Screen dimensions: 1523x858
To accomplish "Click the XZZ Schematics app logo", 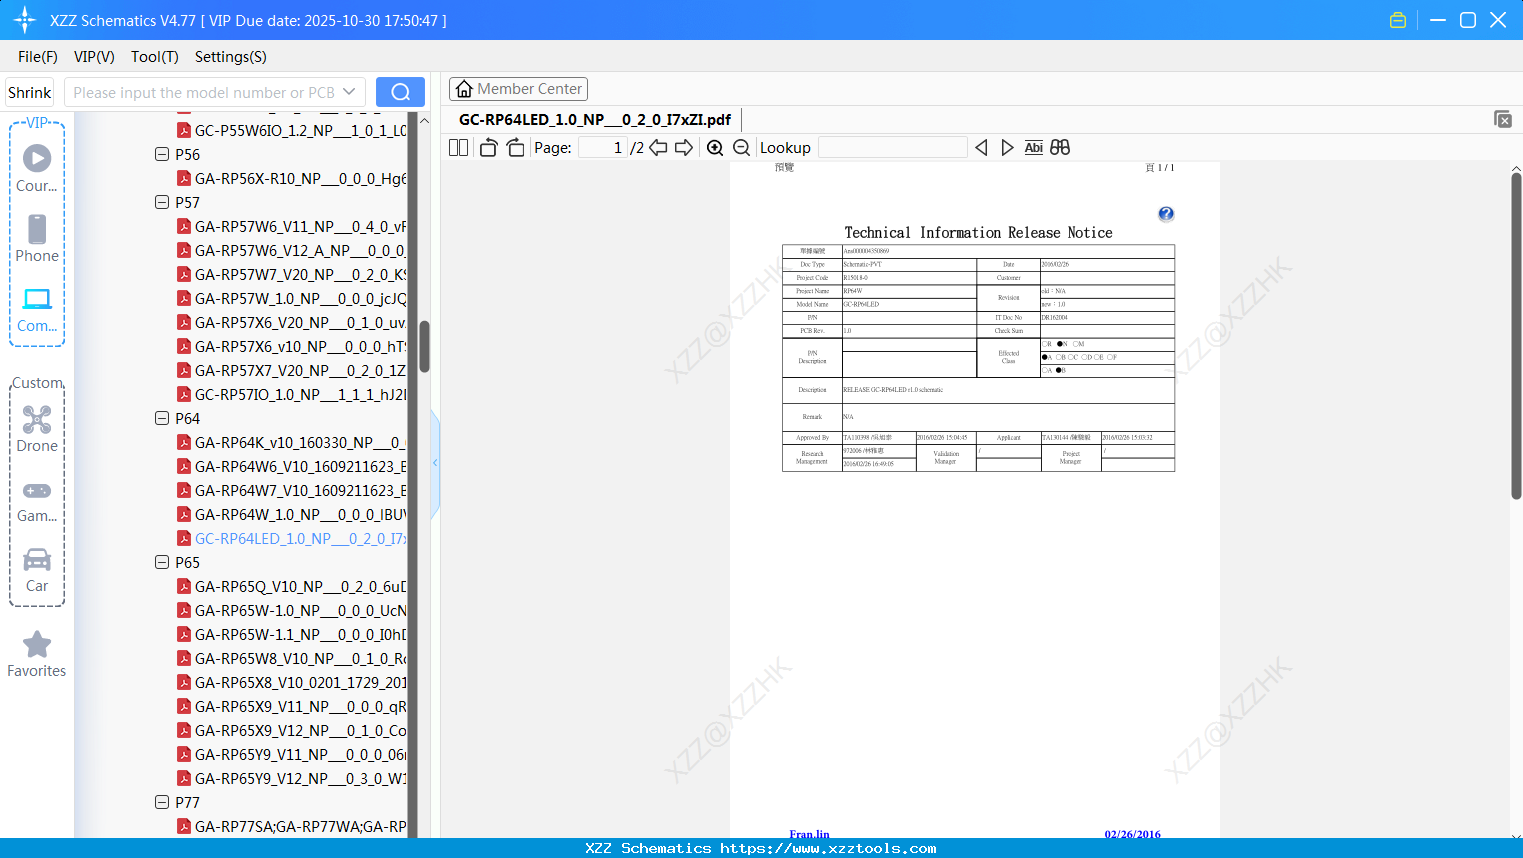I will (25, 20).
